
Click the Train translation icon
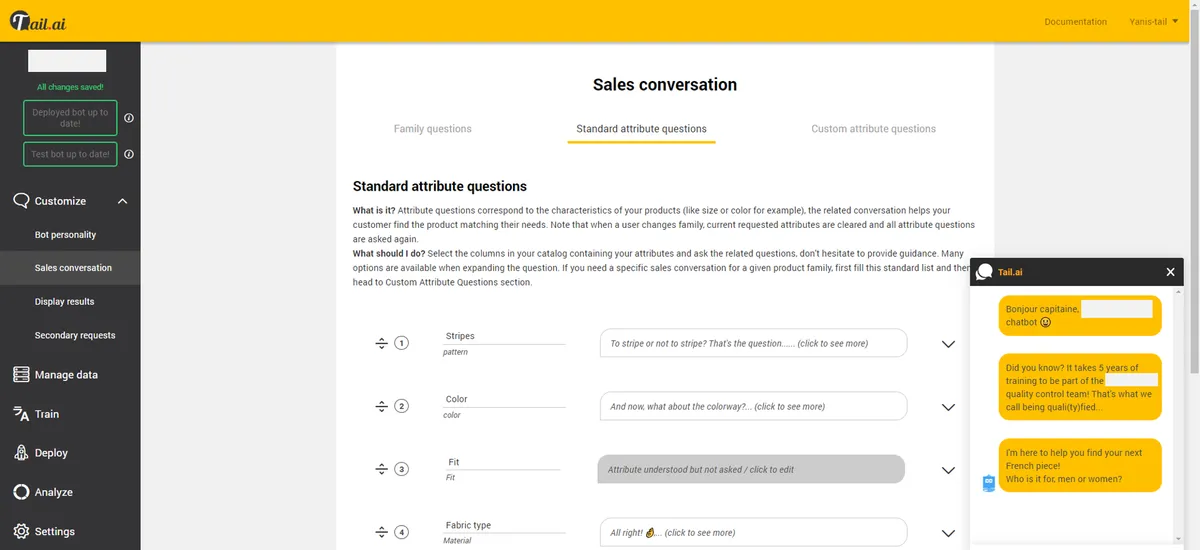[20, 414]
